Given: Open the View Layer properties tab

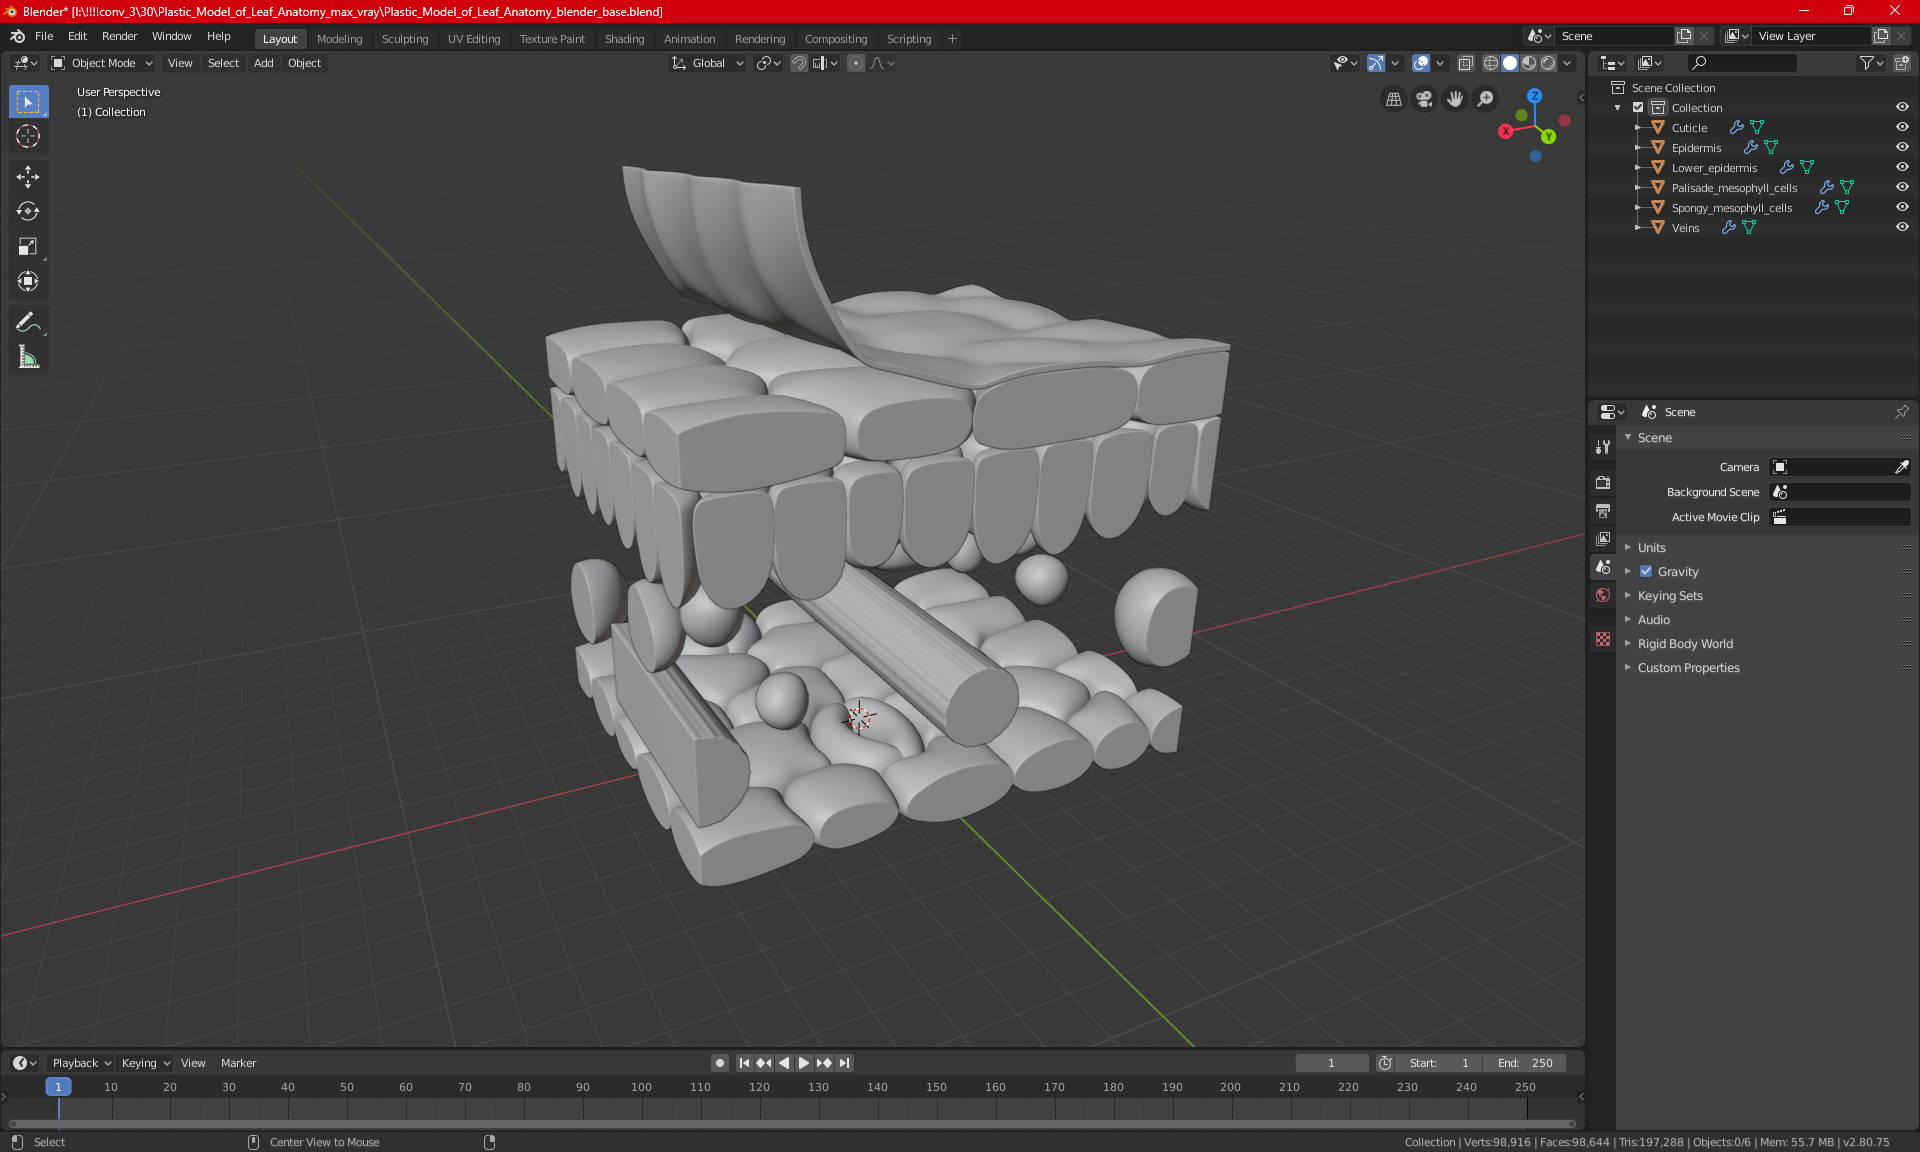Looking at the screenshot, I should (1603, 539).
